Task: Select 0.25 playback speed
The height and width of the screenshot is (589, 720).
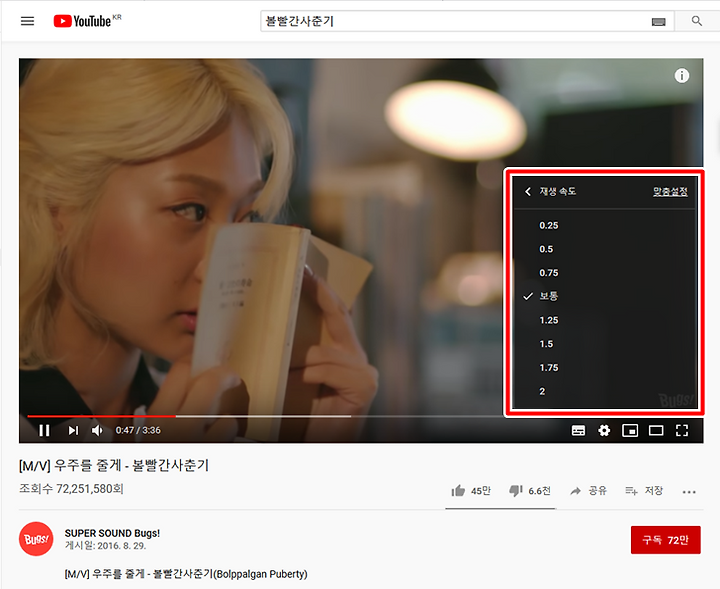Action: [x=605, y=225]
